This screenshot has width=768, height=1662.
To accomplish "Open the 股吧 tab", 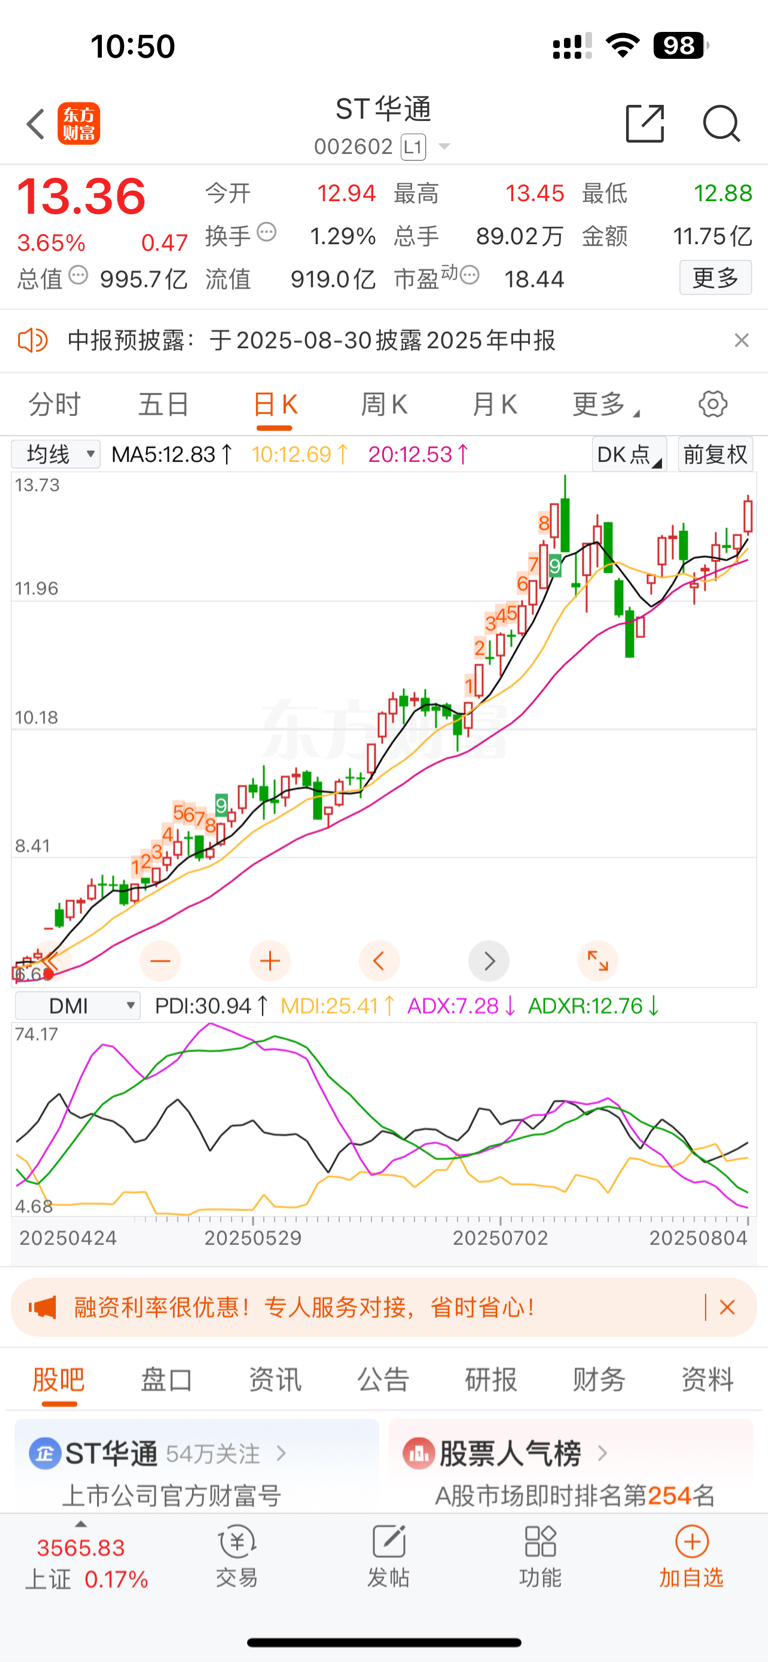I will pyautogui.click(x=59, y=1380).
